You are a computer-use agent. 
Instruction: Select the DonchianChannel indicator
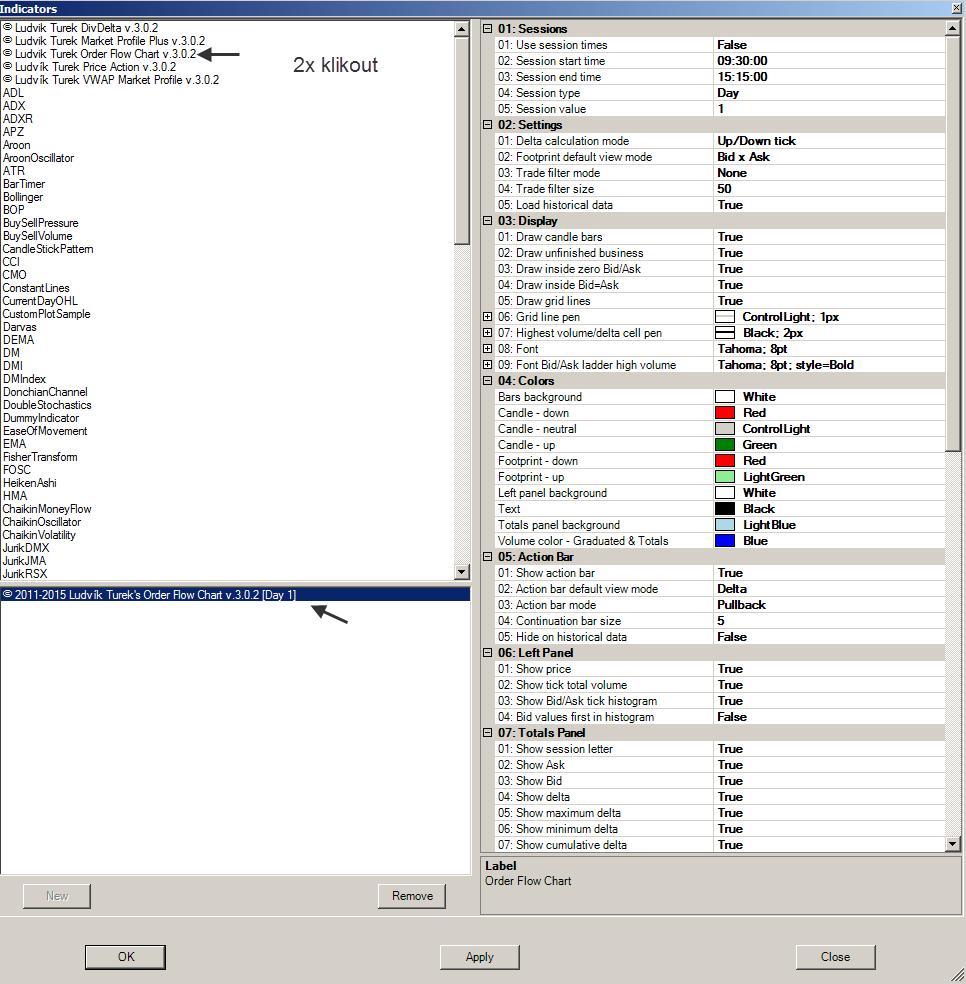[45, 392]
